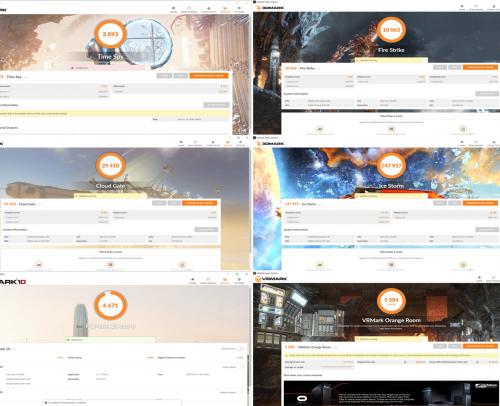Open Options gear in Time Spy window
Screen dimensions: 500x406
tap(239, 9)
